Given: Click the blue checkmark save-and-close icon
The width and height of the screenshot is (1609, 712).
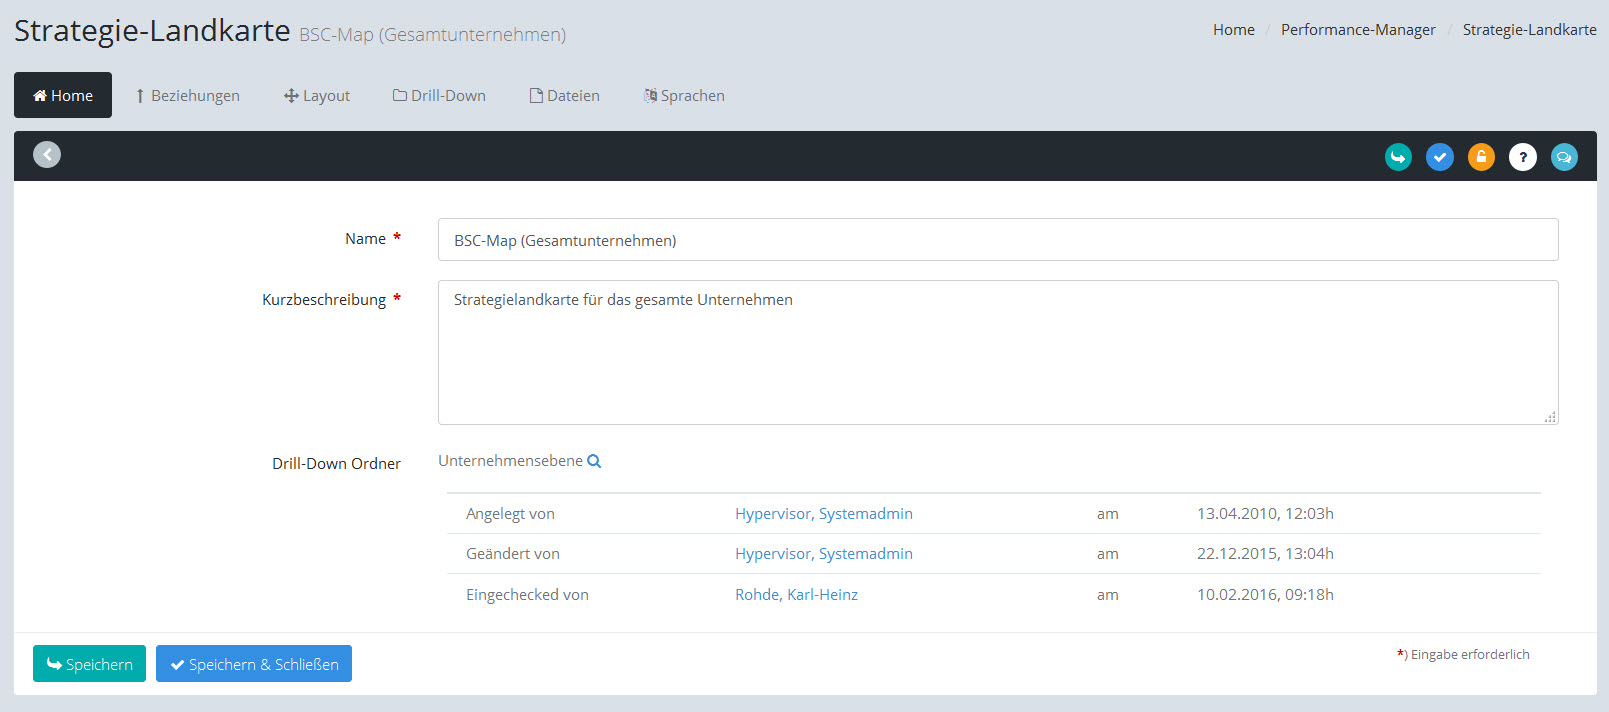Looking at the screenshot, I should click(x=1439, y=157).
